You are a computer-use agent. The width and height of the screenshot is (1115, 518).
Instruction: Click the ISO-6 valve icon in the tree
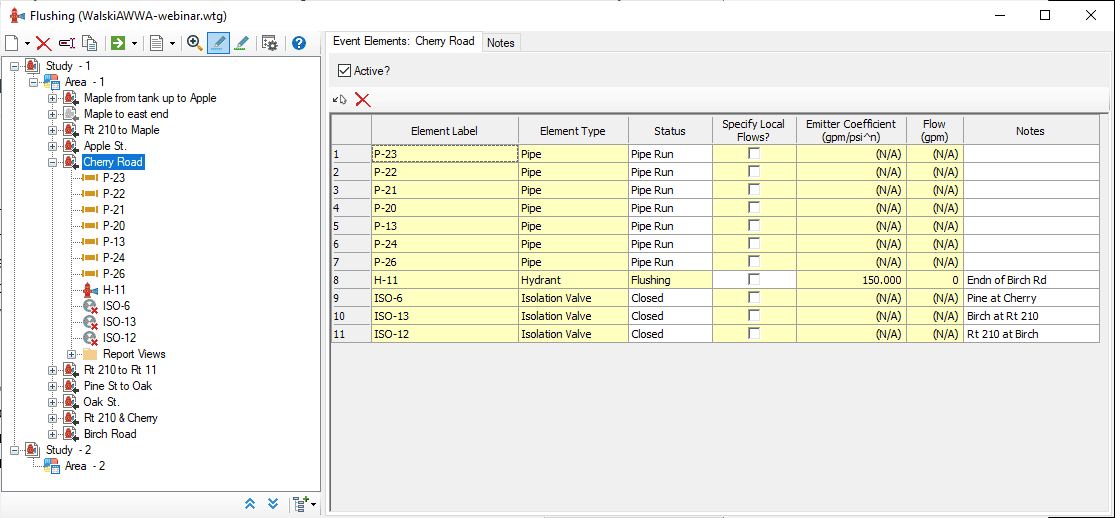pos(90,306)
